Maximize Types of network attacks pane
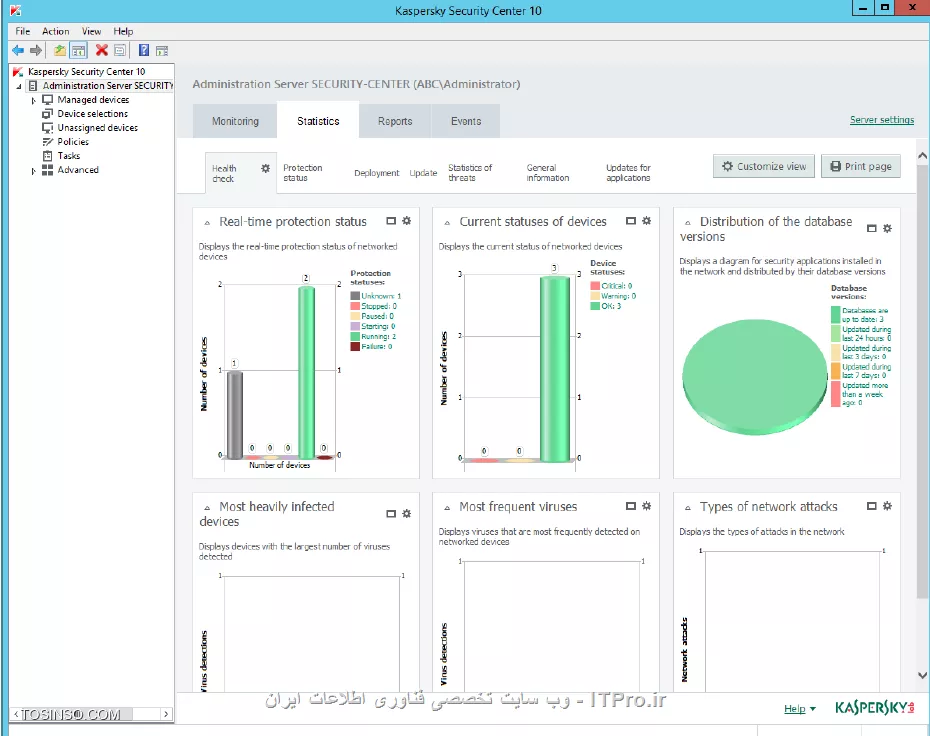This screenshot has height=736, width=930. 871,506
